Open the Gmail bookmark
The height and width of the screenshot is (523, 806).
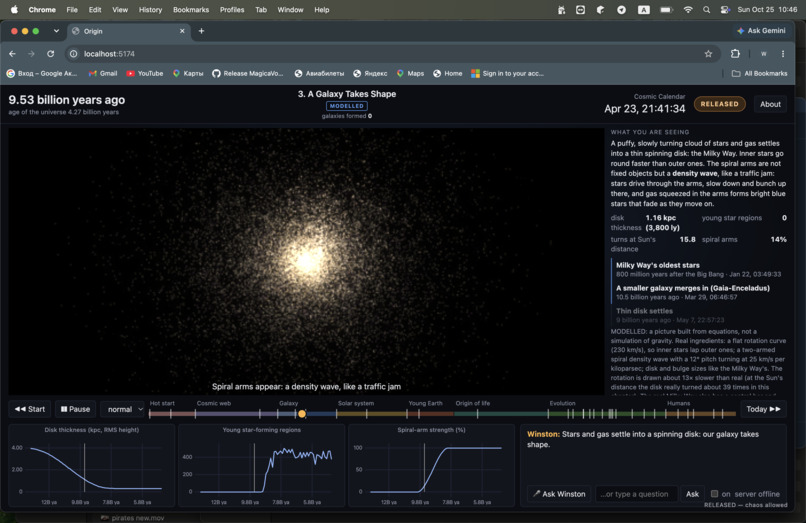(103, 74)
